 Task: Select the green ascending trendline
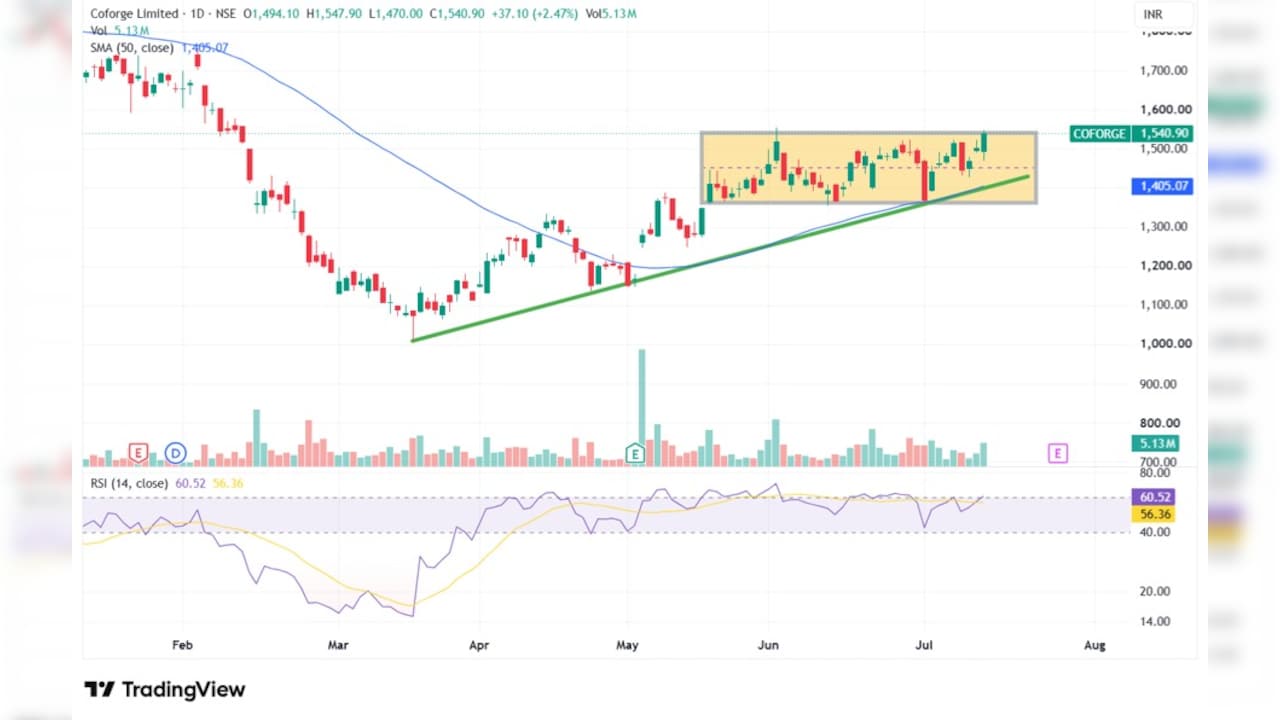720,259
